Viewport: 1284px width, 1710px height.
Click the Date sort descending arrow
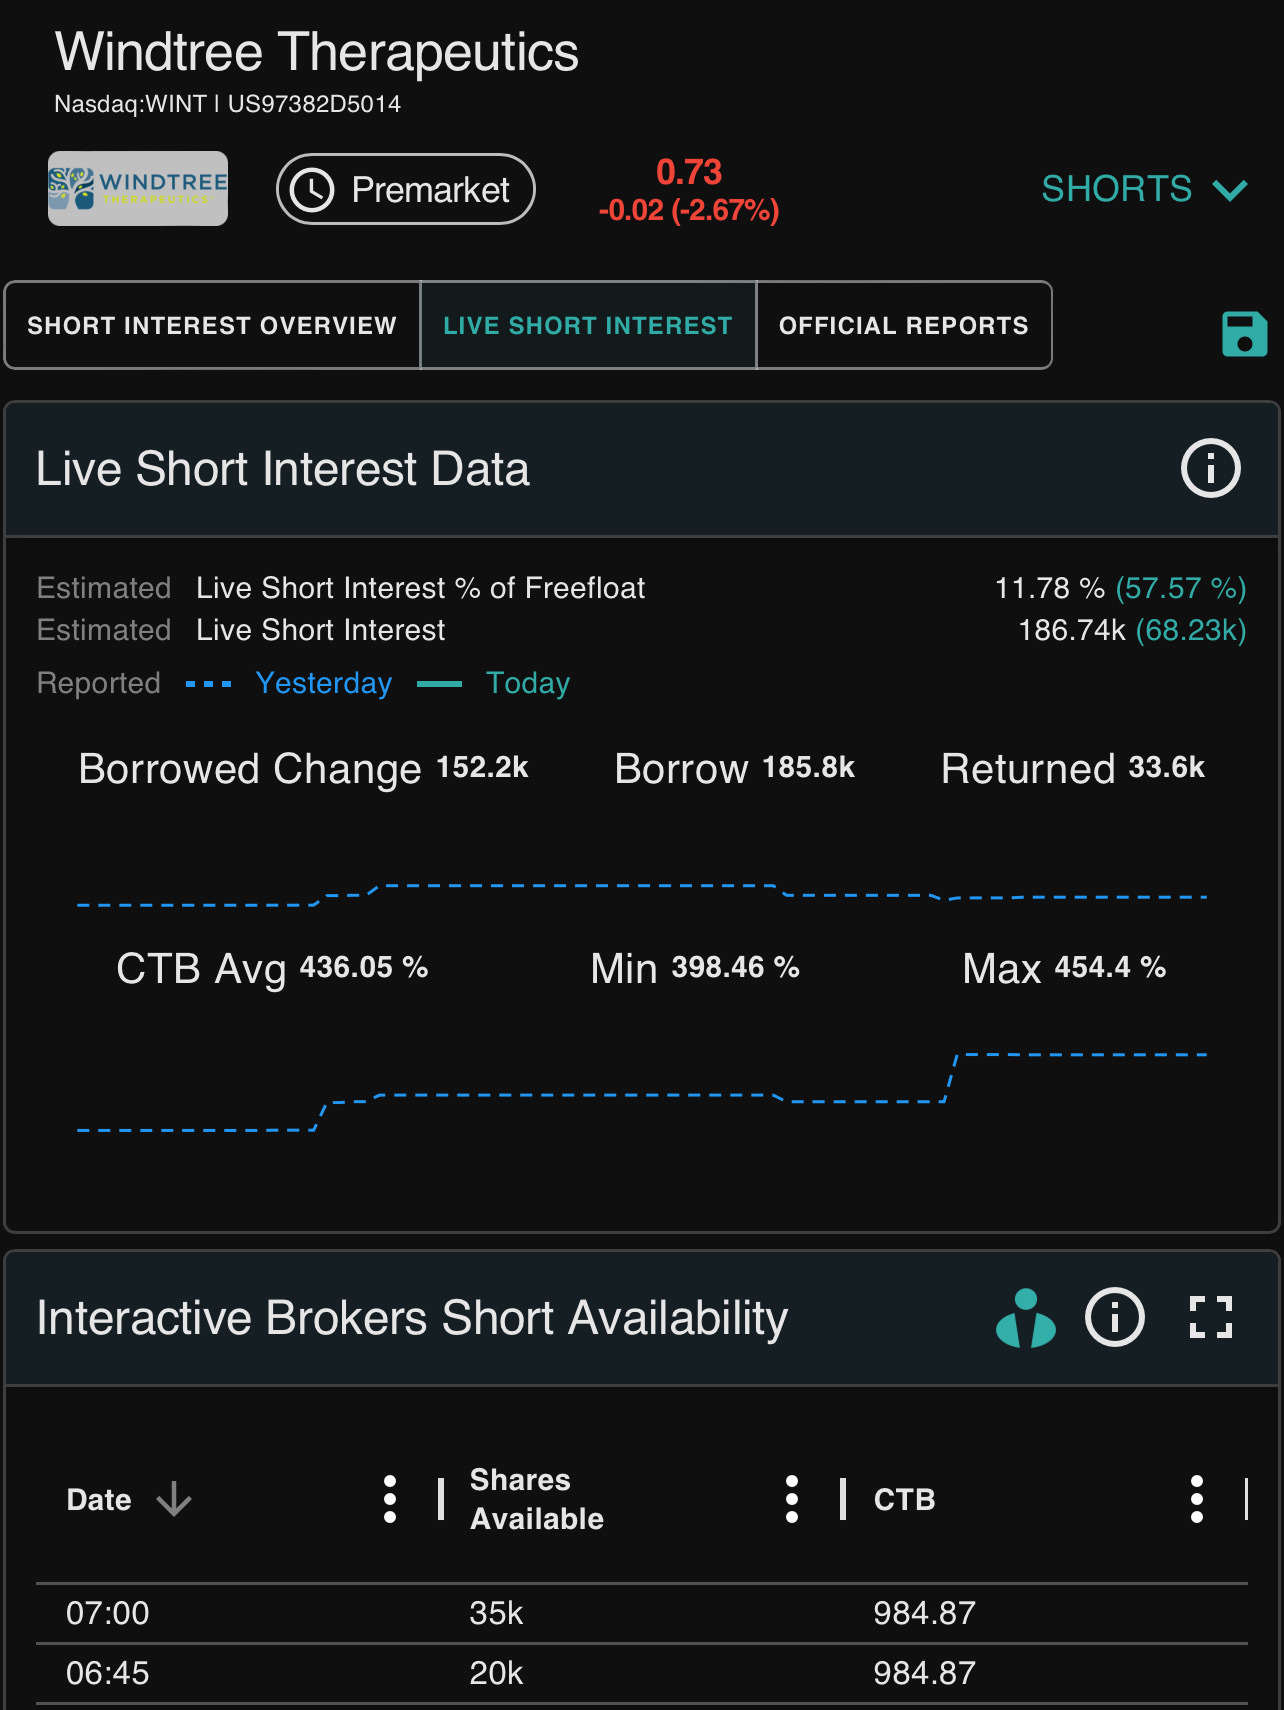(174, 1499)
